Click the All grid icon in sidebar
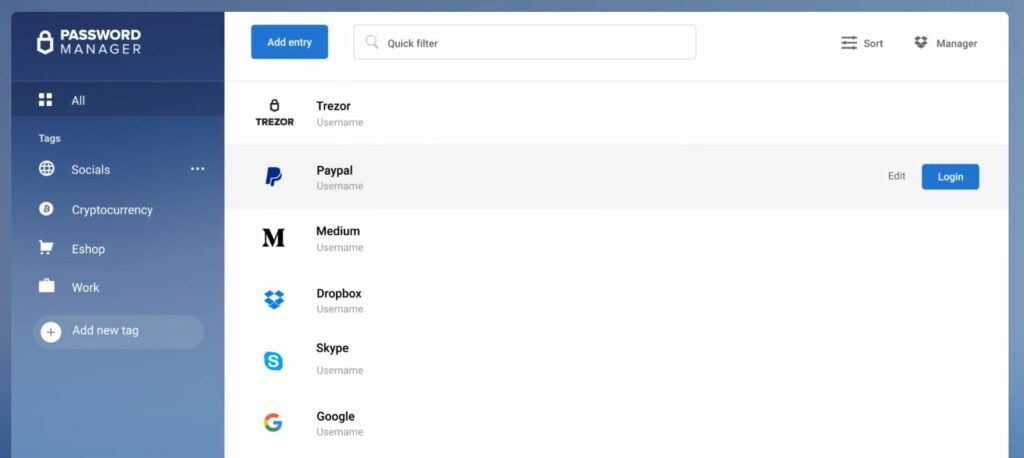 tap(45, 100)
